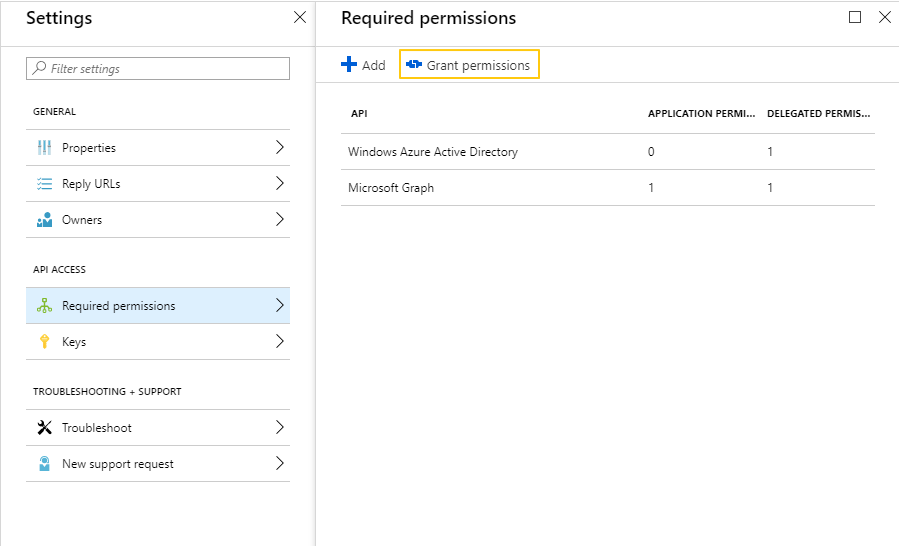Focus the Filter settings search box

(x=158, y=69)
